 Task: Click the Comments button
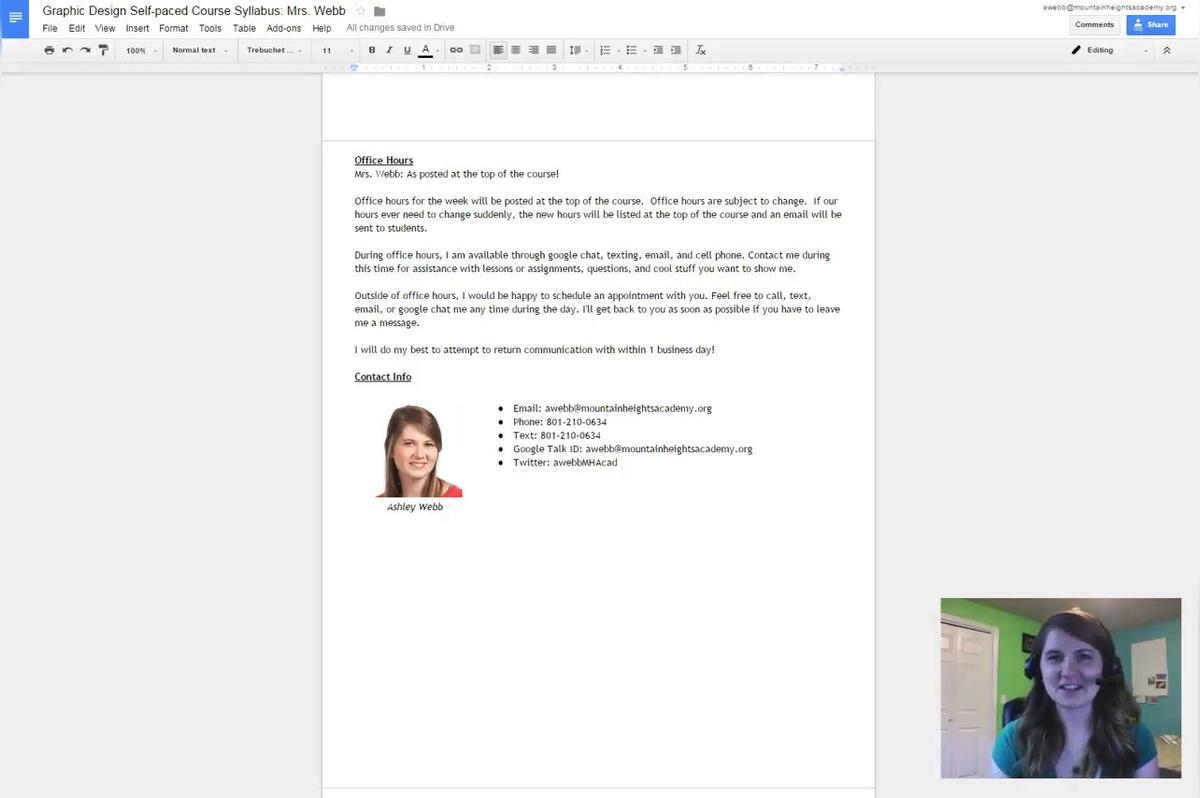click(1094, 25)
